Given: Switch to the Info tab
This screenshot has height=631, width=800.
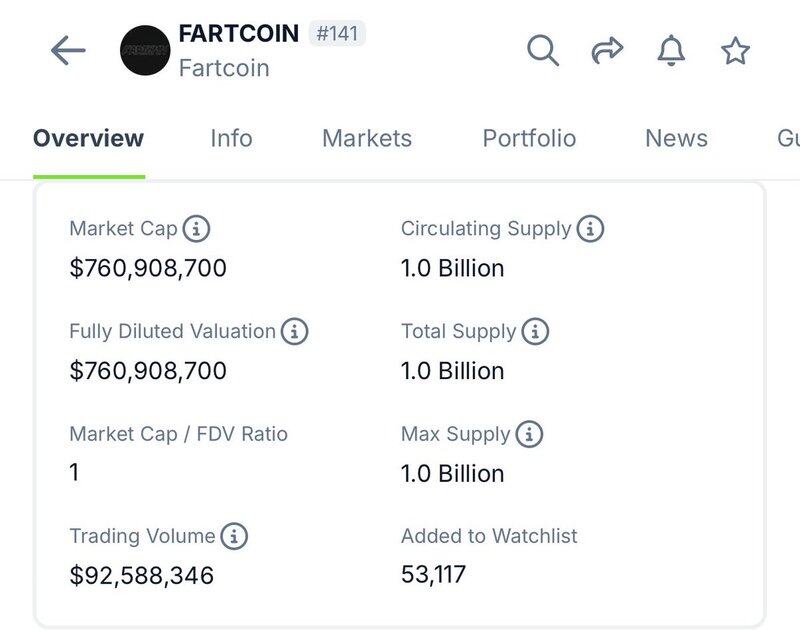Looking at the screenshot, I should [231, 138].
